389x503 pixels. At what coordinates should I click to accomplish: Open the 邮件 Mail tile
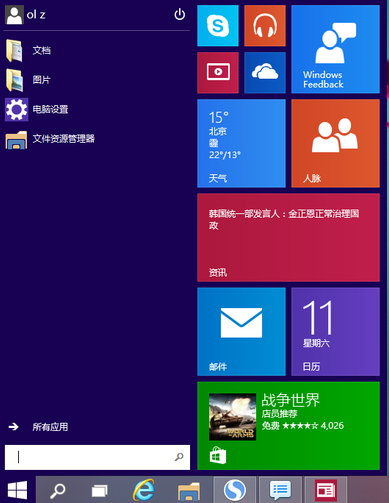tap(241, 332)
